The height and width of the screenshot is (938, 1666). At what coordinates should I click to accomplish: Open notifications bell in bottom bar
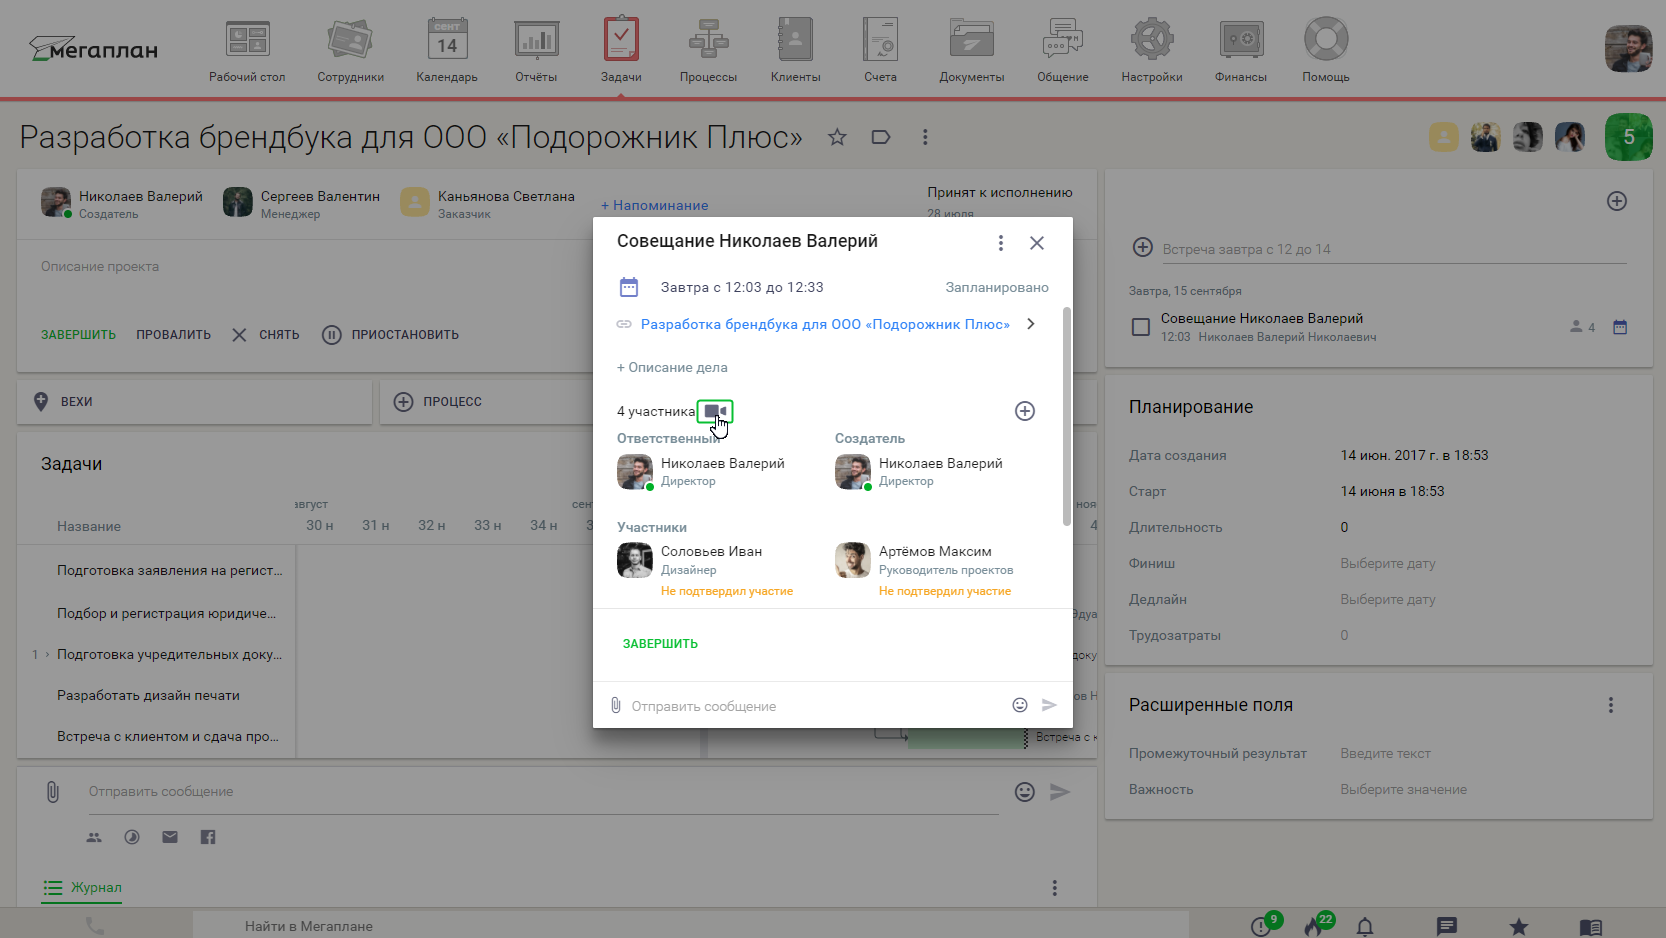click(x=1365, y=927)
